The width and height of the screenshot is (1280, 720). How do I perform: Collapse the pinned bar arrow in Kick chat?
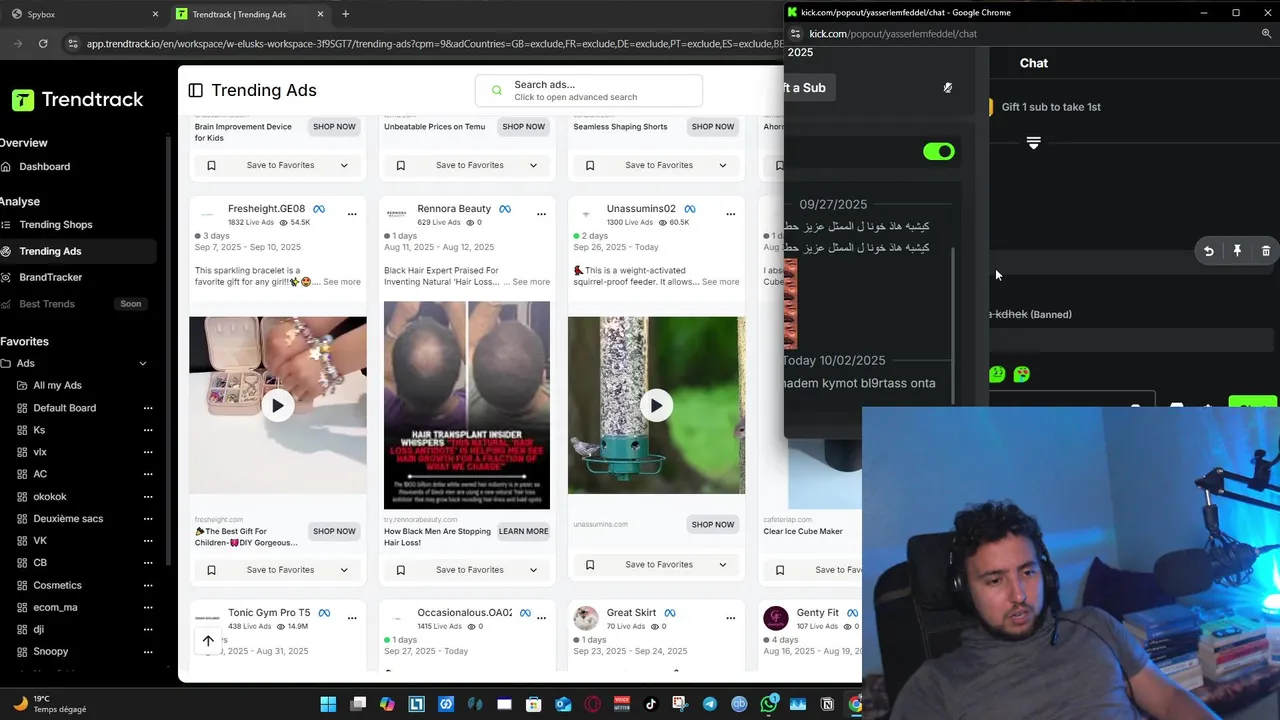(x=1034, y=143)
